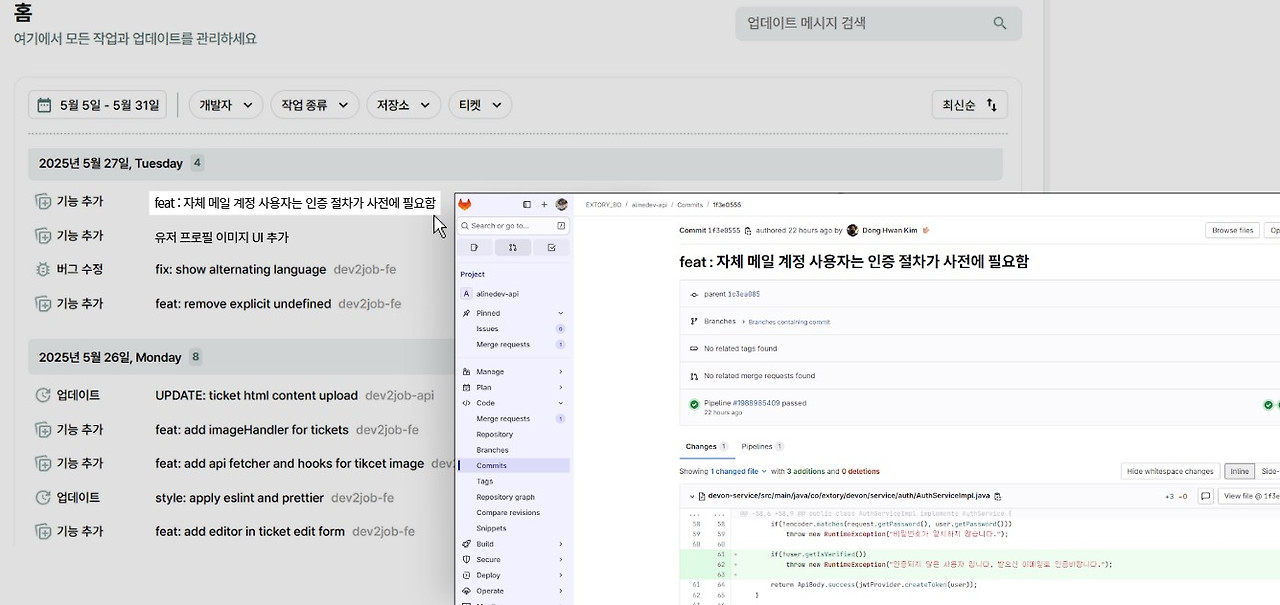Open the 개발자 filter dropdown
1280x605 pixels.
click(225, 104)
